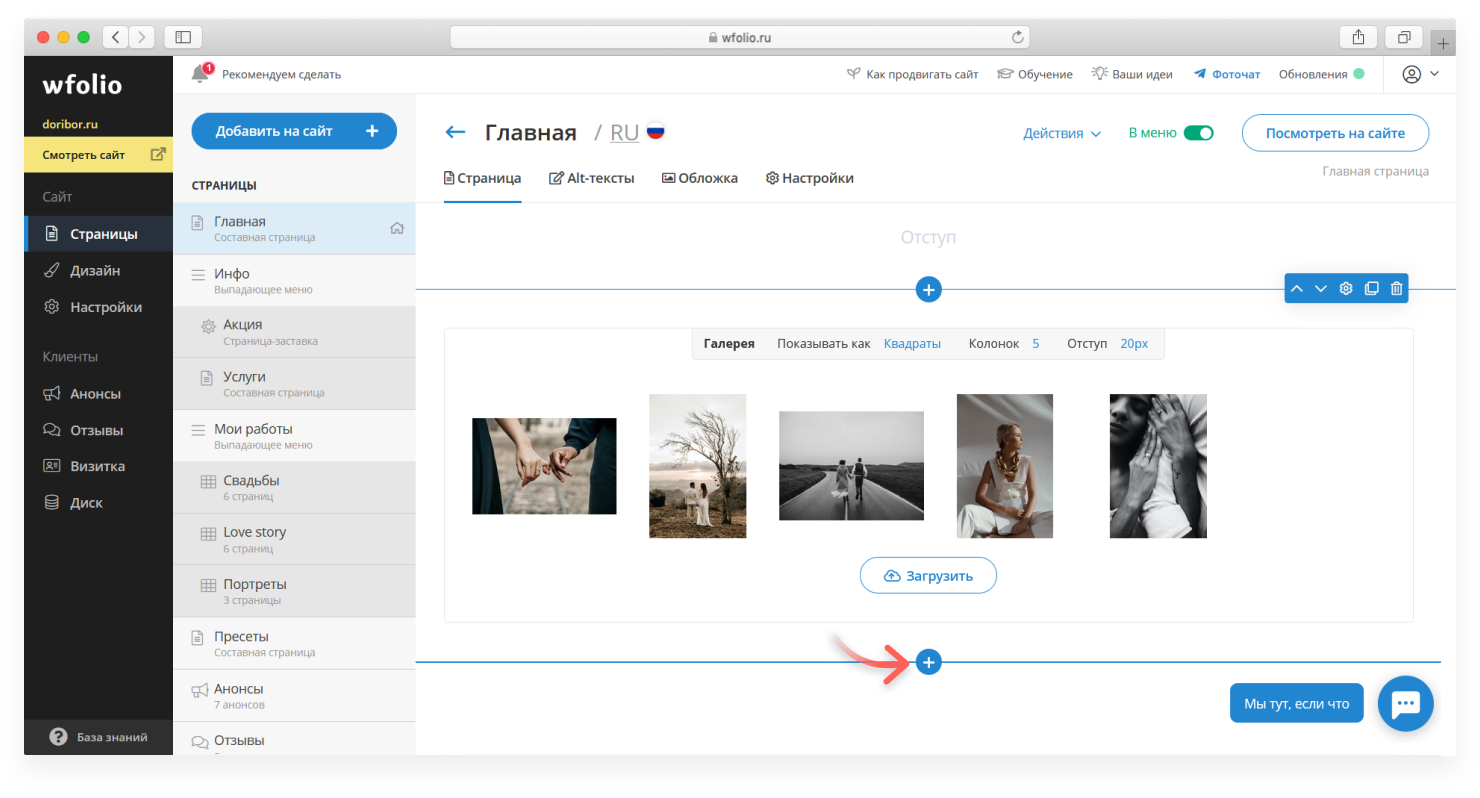Change Показывать как value Квадраты

912,343
